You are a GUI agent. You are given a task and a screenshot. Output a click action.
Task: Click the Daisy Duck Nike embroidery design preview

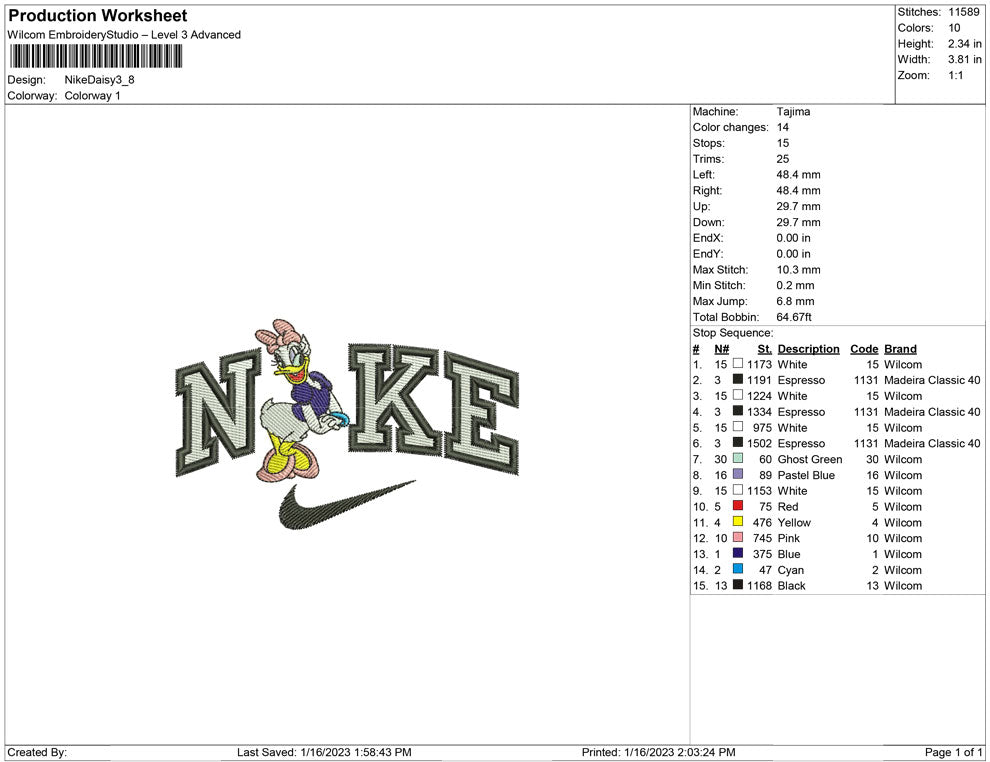pos(347,424)
